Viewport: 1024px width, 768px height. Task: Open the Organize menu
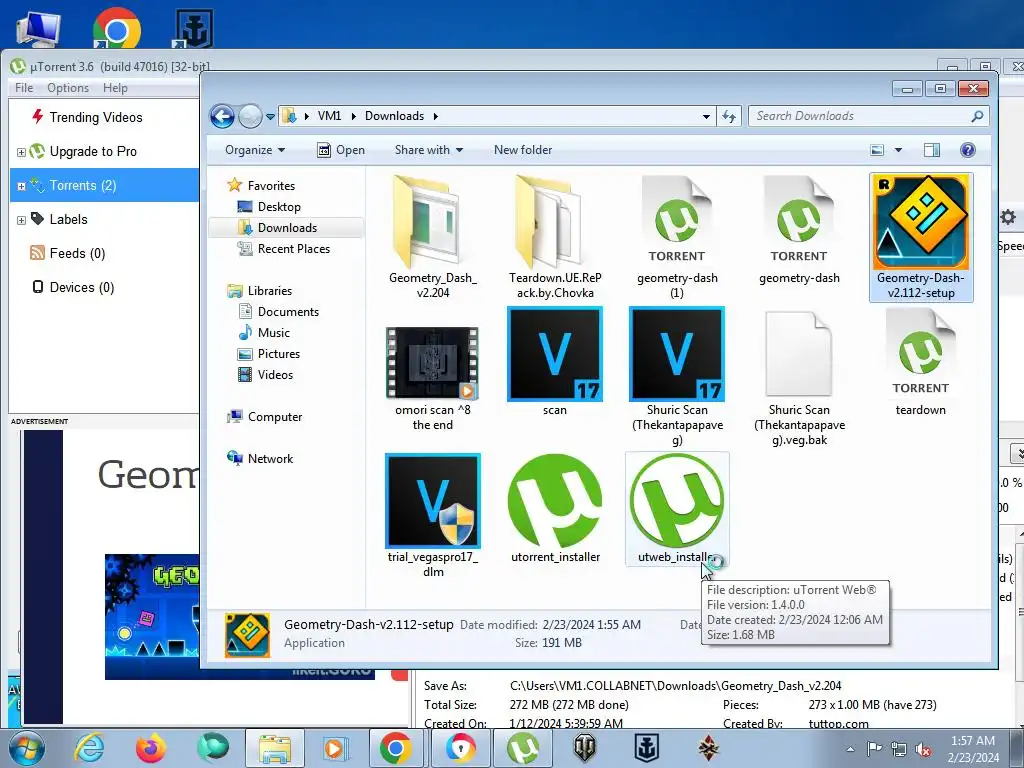[255, 150]
